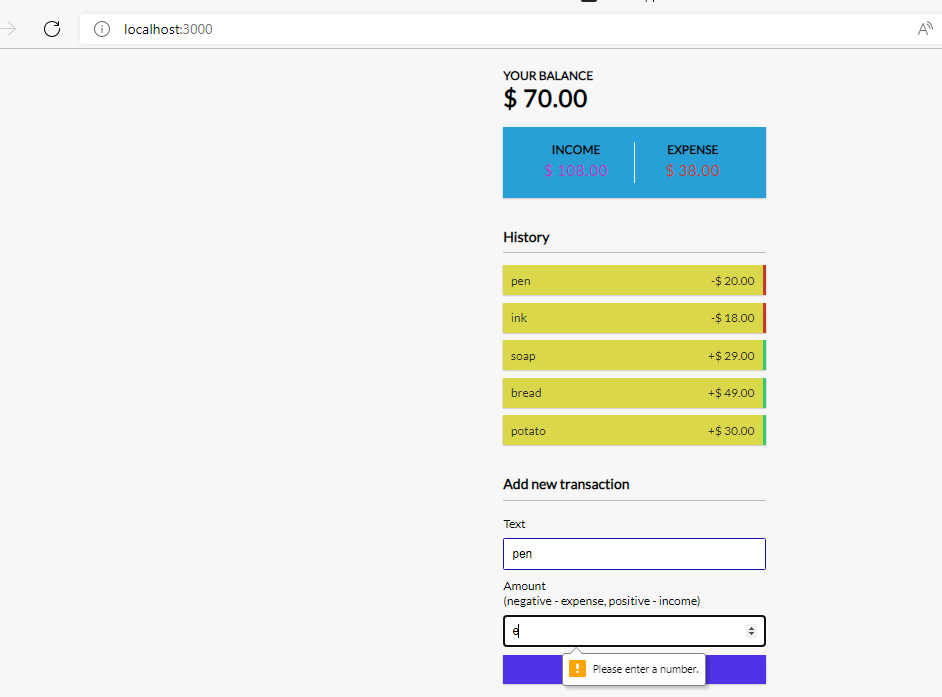The width and height of the screenshot is (942, 697).
Task: Activate the Read aloud icon in browser toolbar
Action: (x=925, y=29)
